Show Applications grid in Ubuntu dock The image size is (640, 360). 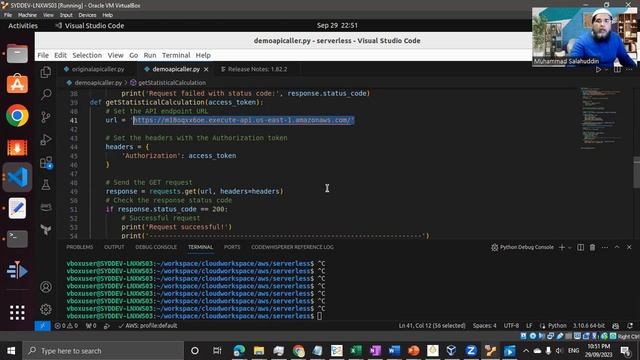17,313
